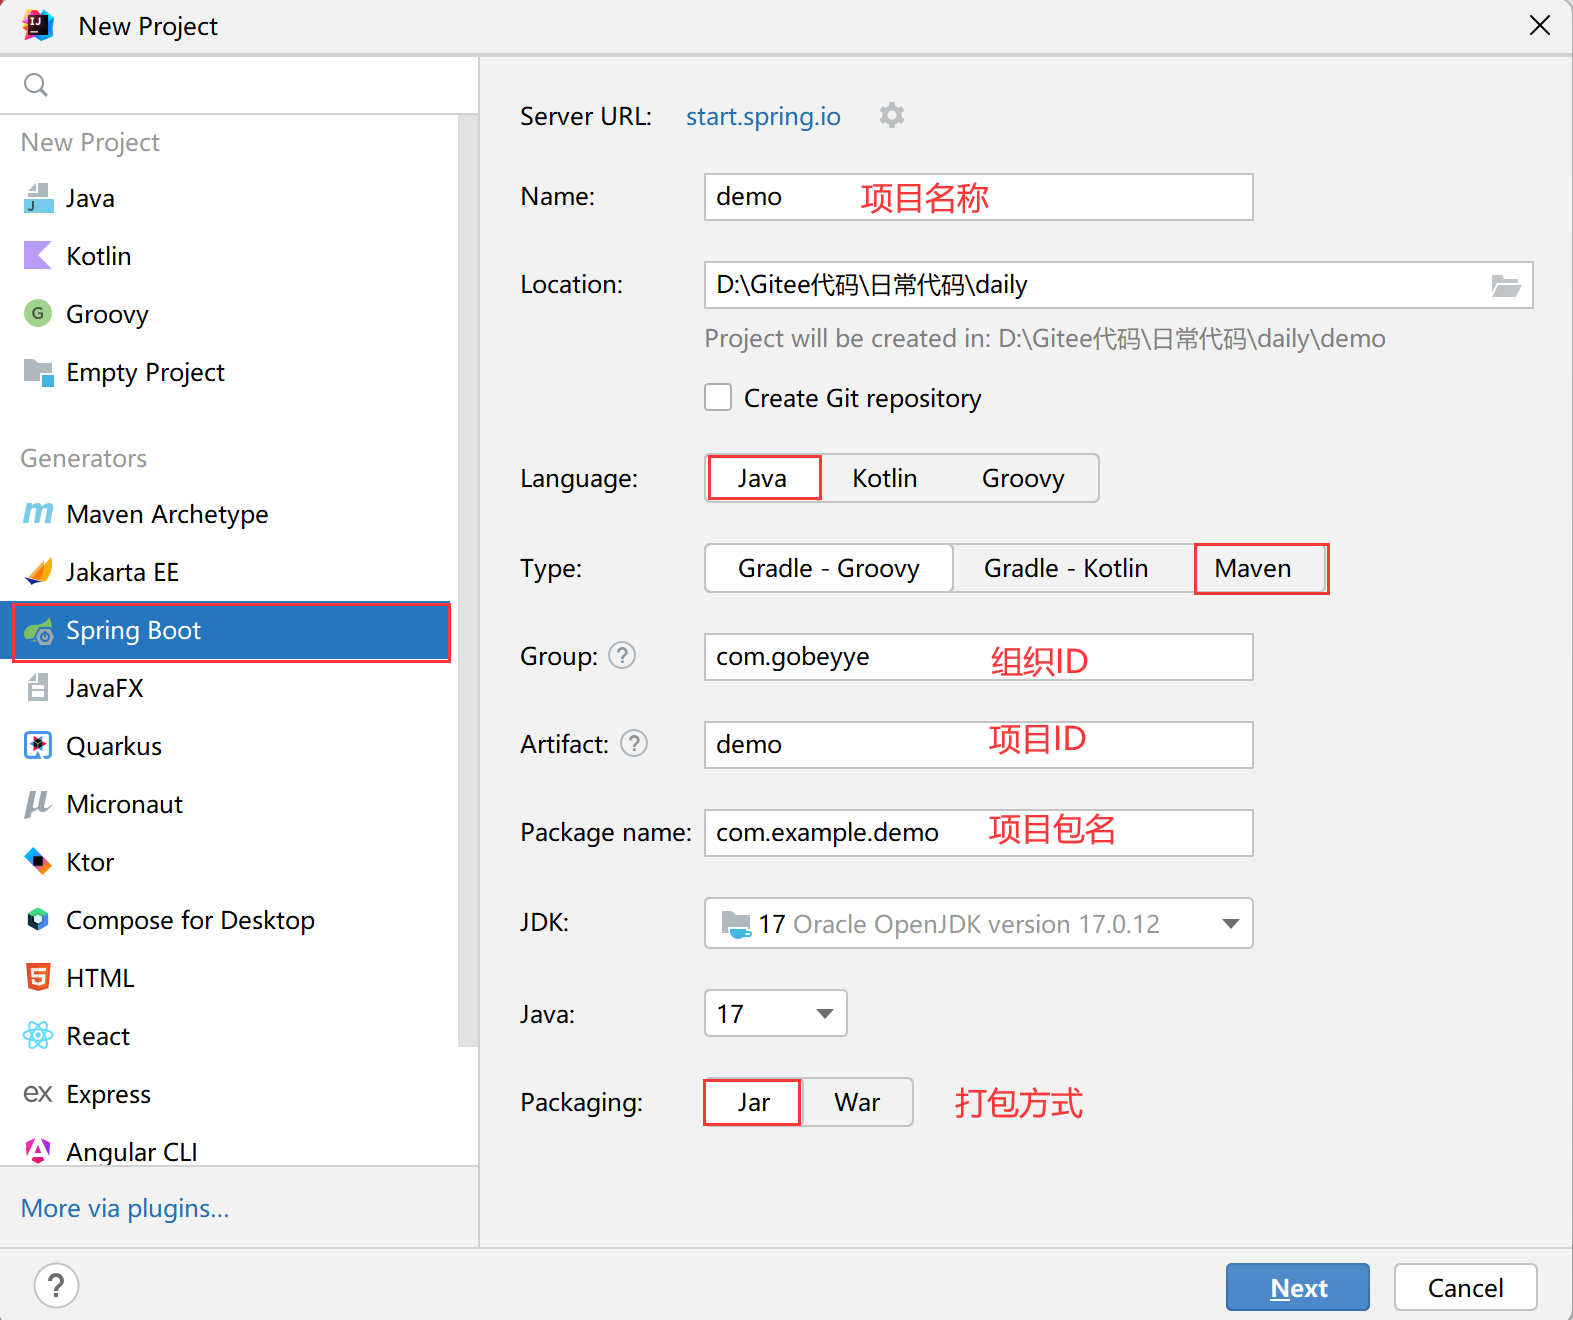
Task: Select Express generator
Action: 229,1094
